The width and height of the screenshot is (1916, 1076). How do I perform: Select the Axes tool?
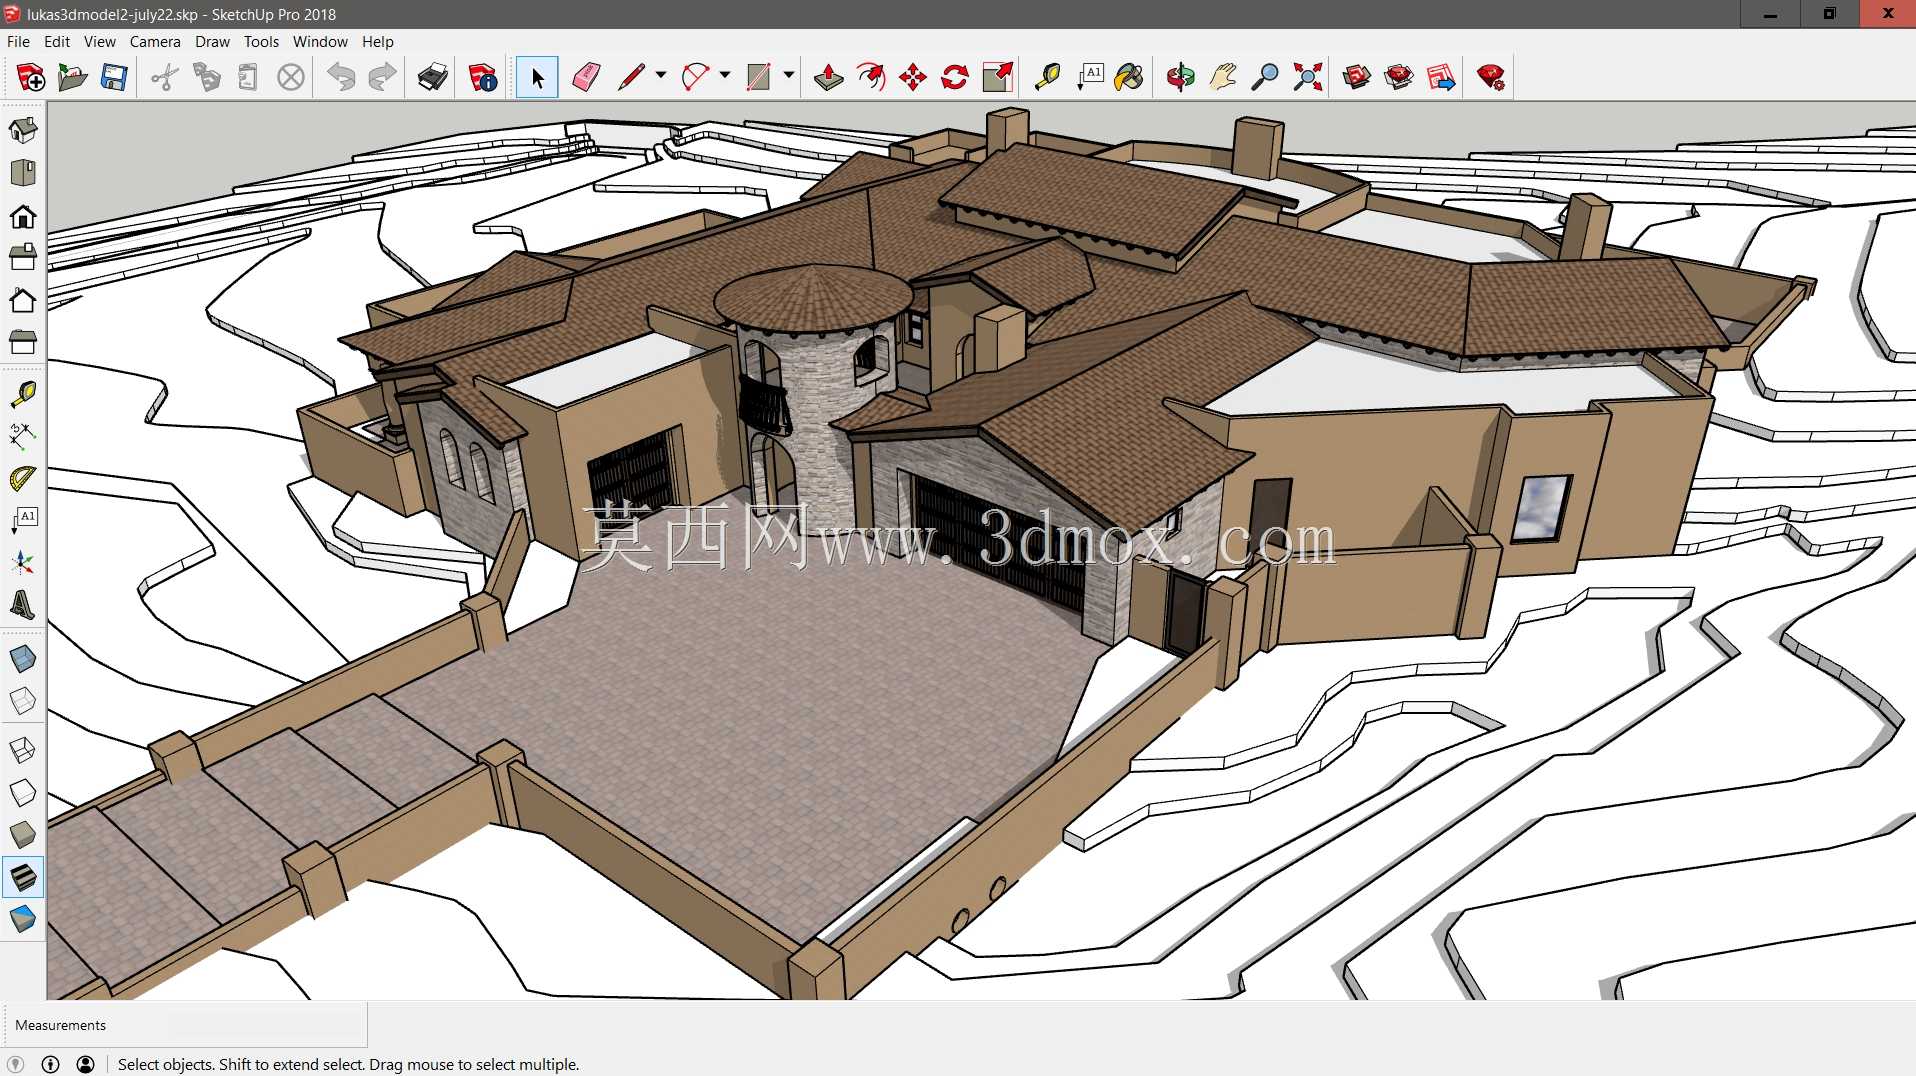(x=23, y=563)
